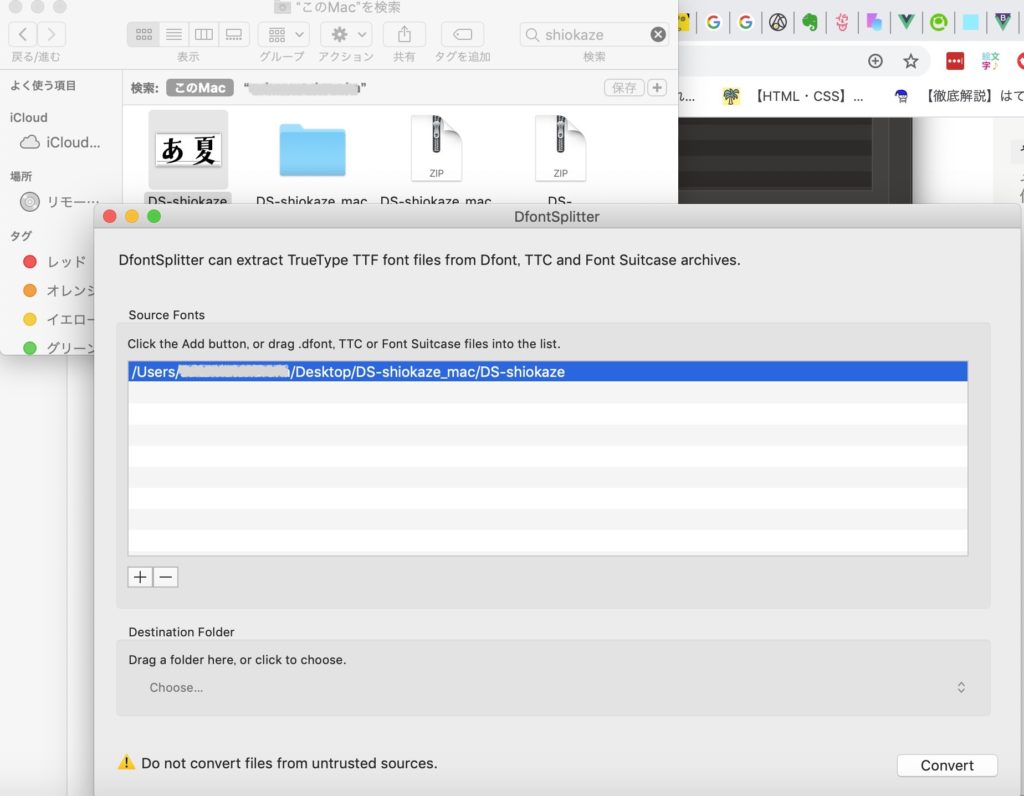Open the Finder action gear menu
1024x796 pixels.
pos(347,34)
